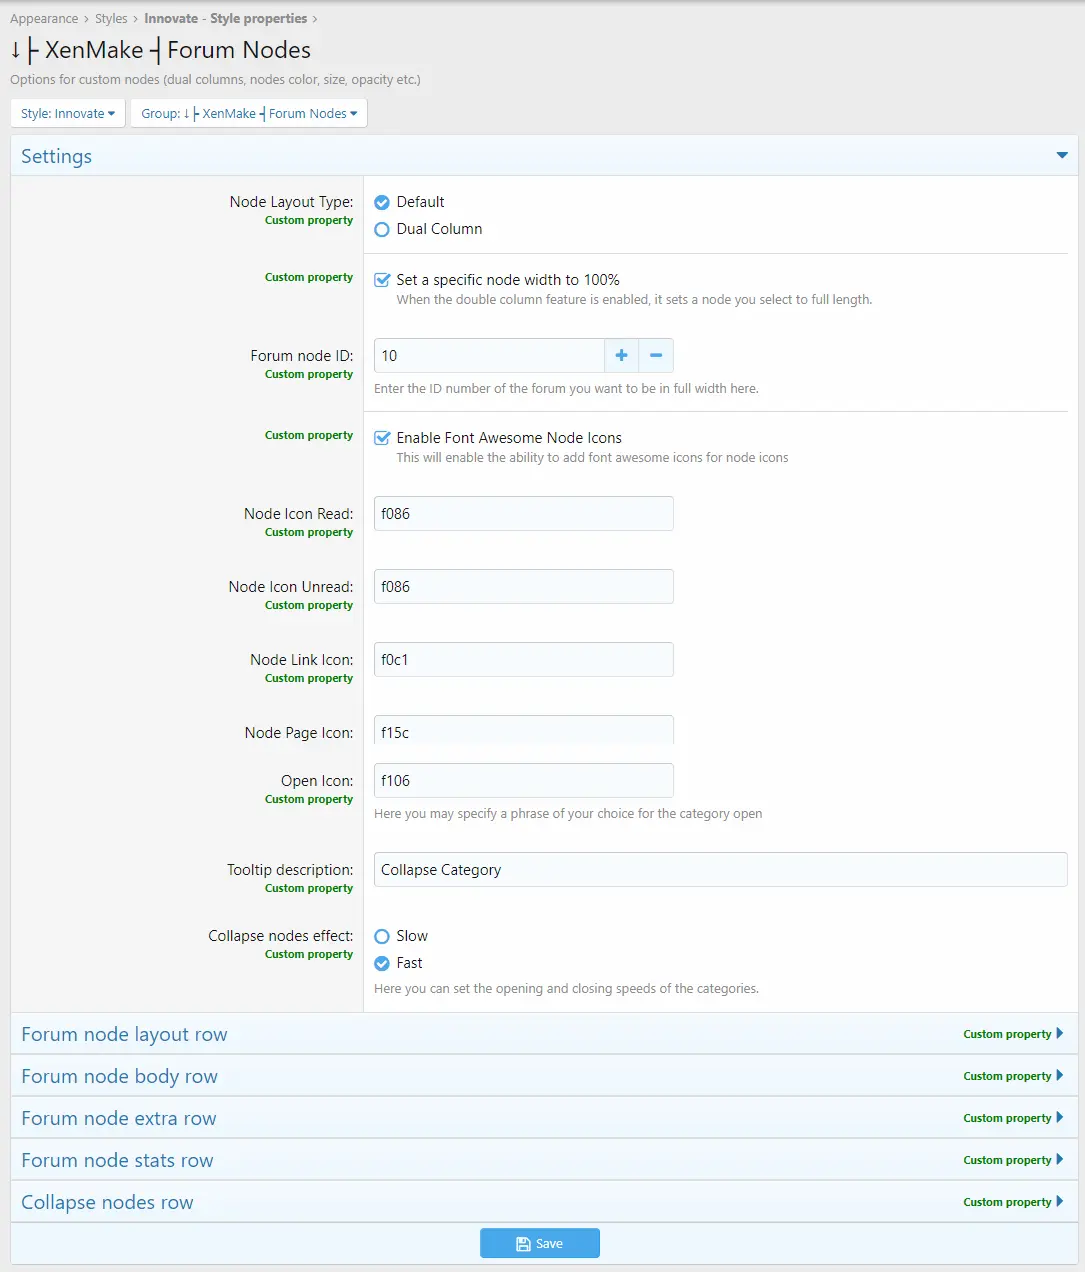Click Custom property beside Font Awesome checkbox
The height and width of the screenshot is (1272, 1085).
click(309, 435)
